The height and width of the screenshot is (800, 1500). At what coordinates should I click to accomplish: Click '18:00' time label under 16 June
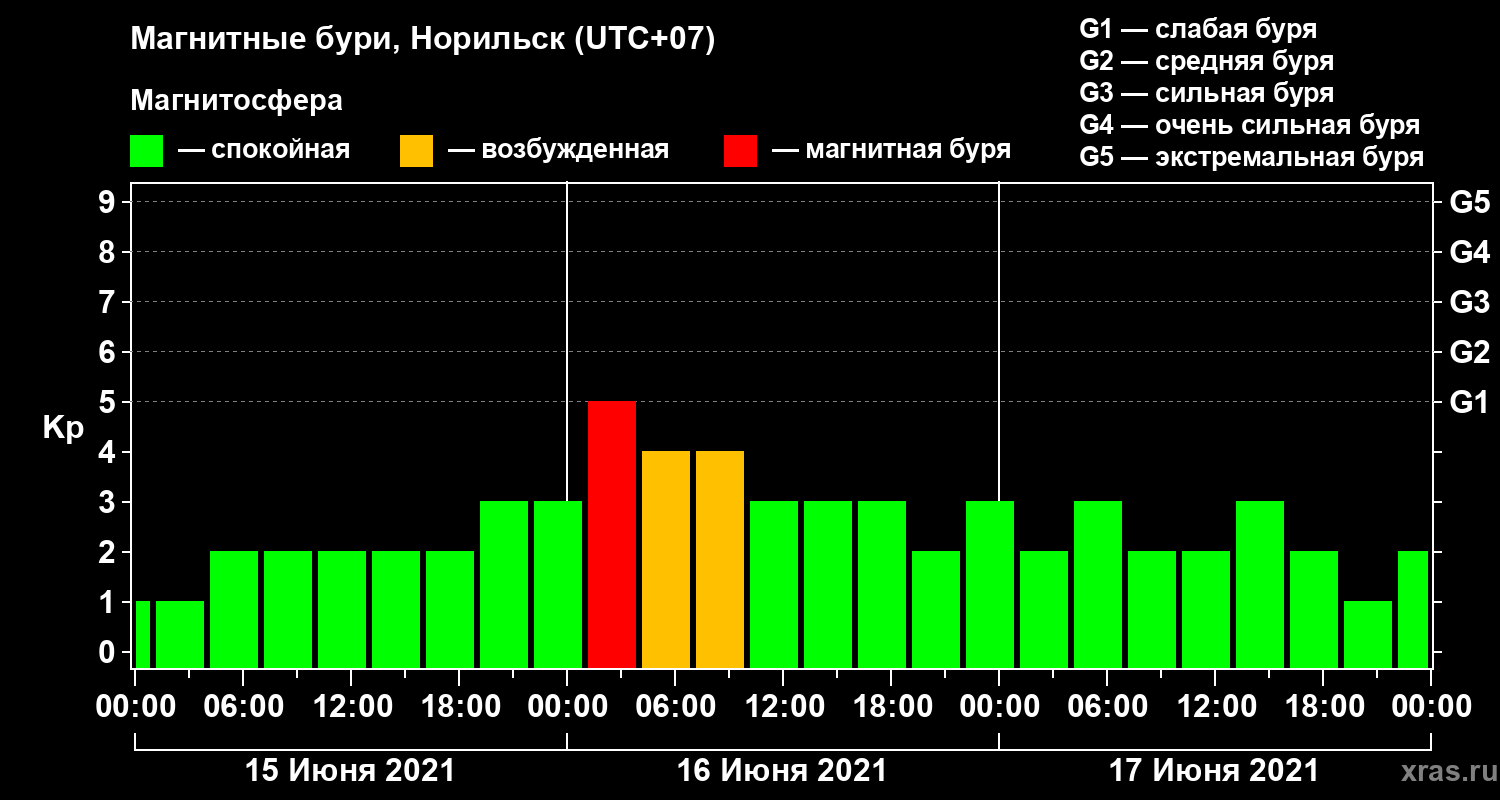tap(891, 706)
